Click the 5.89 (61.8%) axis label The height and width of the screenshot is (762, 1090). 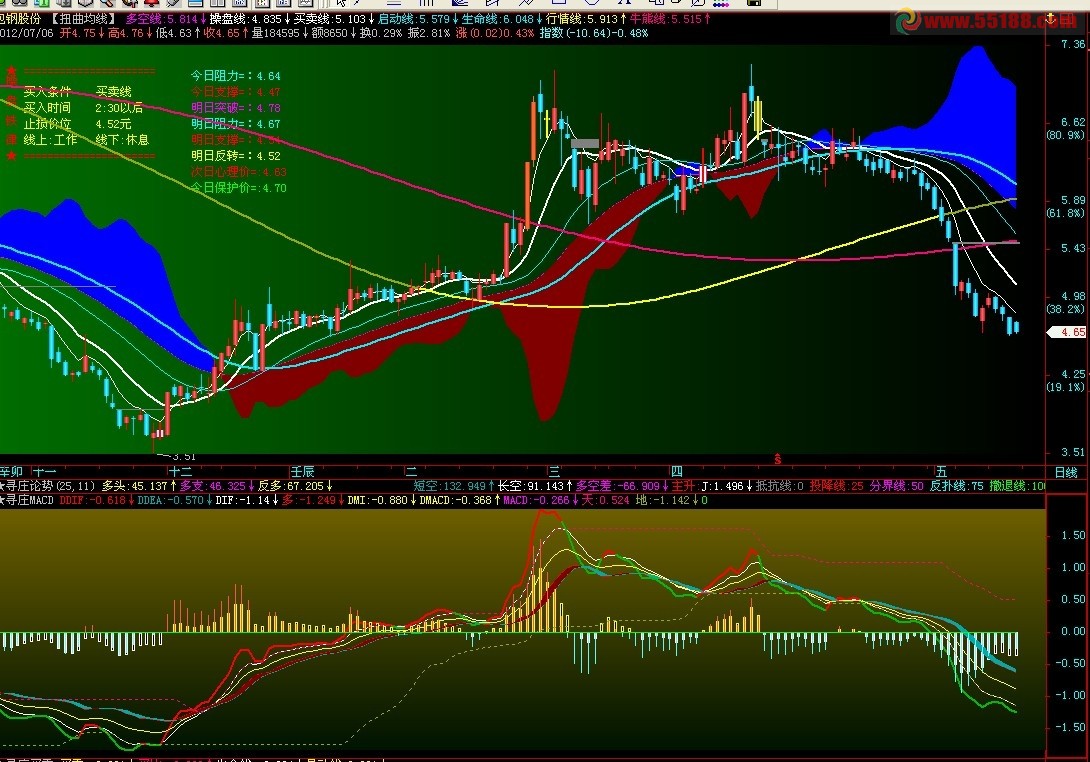pos(1066,206)
